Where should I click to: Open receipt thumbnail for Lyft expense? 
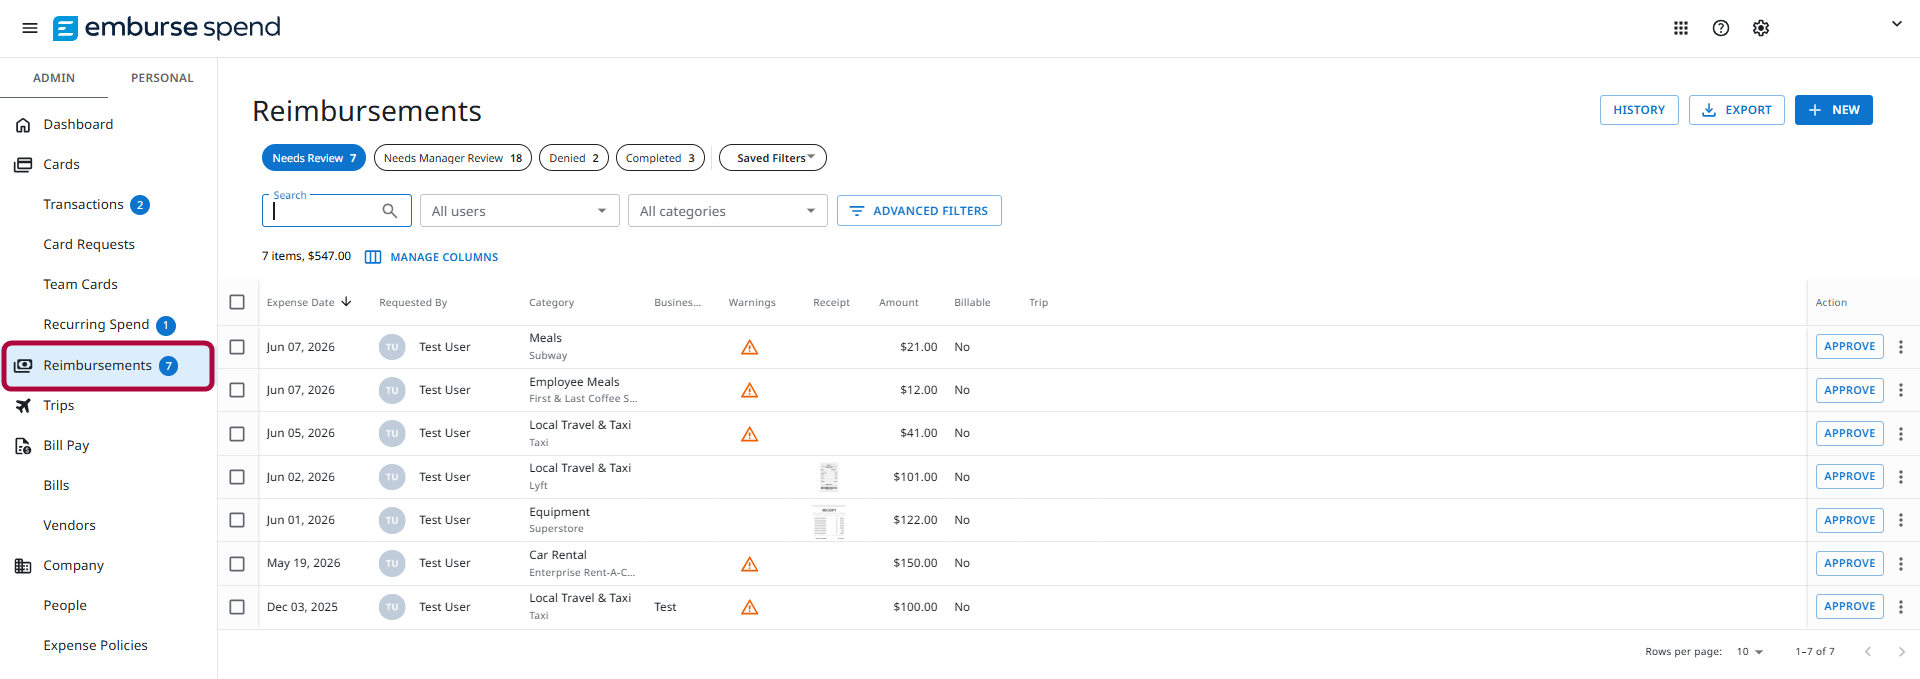pyautogui.click(x=829, y=477)
